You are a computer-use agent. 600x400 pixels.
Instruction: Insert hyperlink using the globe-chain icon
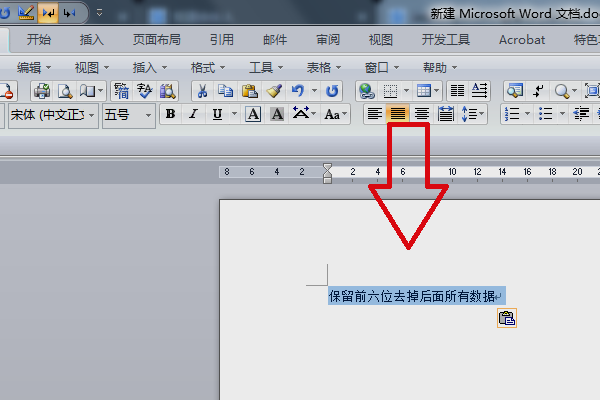pos(367,91)
